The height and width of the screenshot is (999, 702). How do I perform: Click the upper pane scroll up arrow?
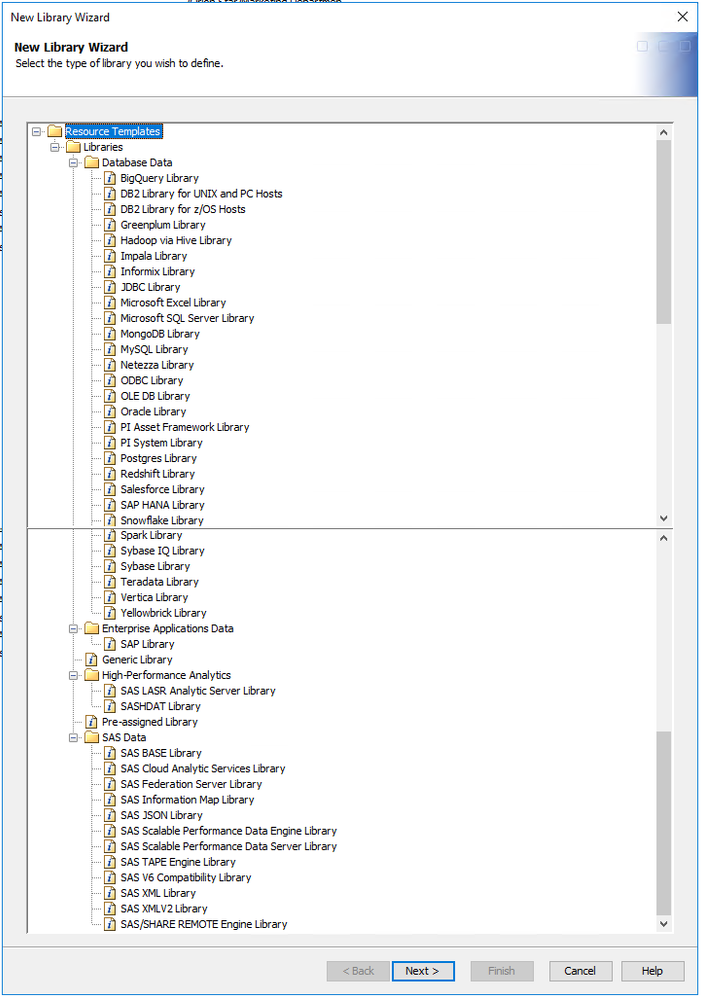[664, 133]
